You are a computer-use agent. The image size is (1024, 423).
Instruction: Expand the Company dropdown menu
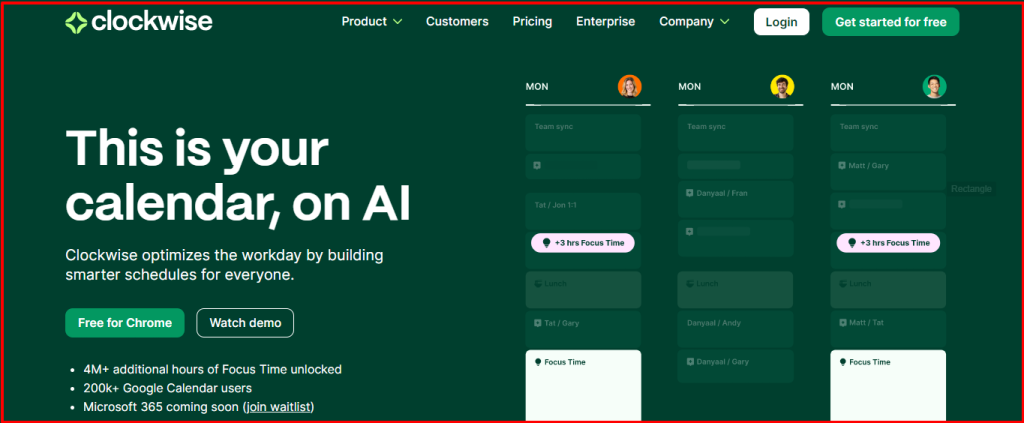pos(694,22)
